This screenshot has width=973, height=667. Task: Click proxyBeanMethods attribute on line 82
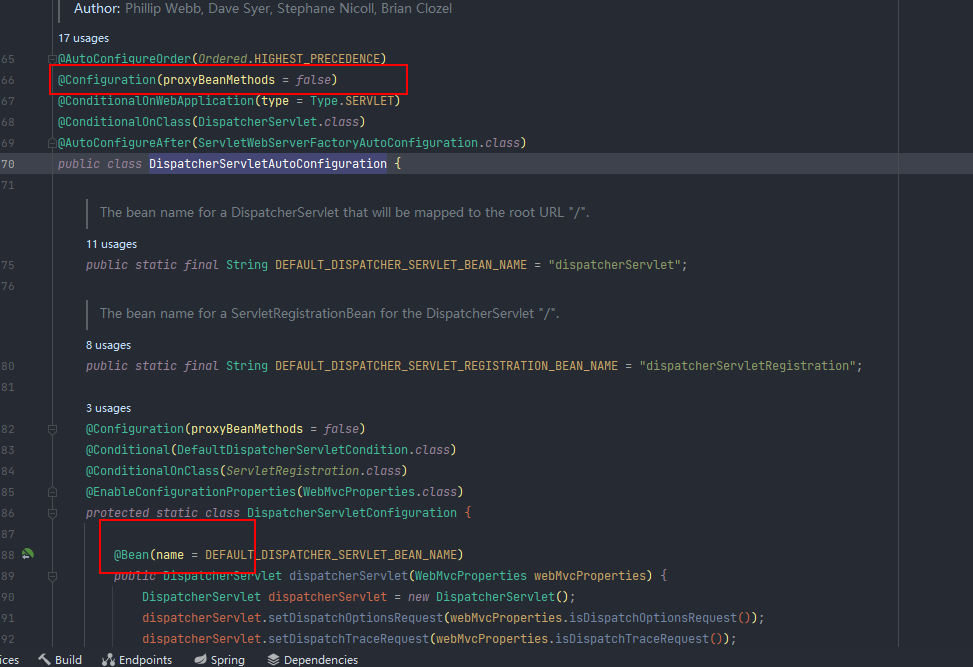coord(247,429)
